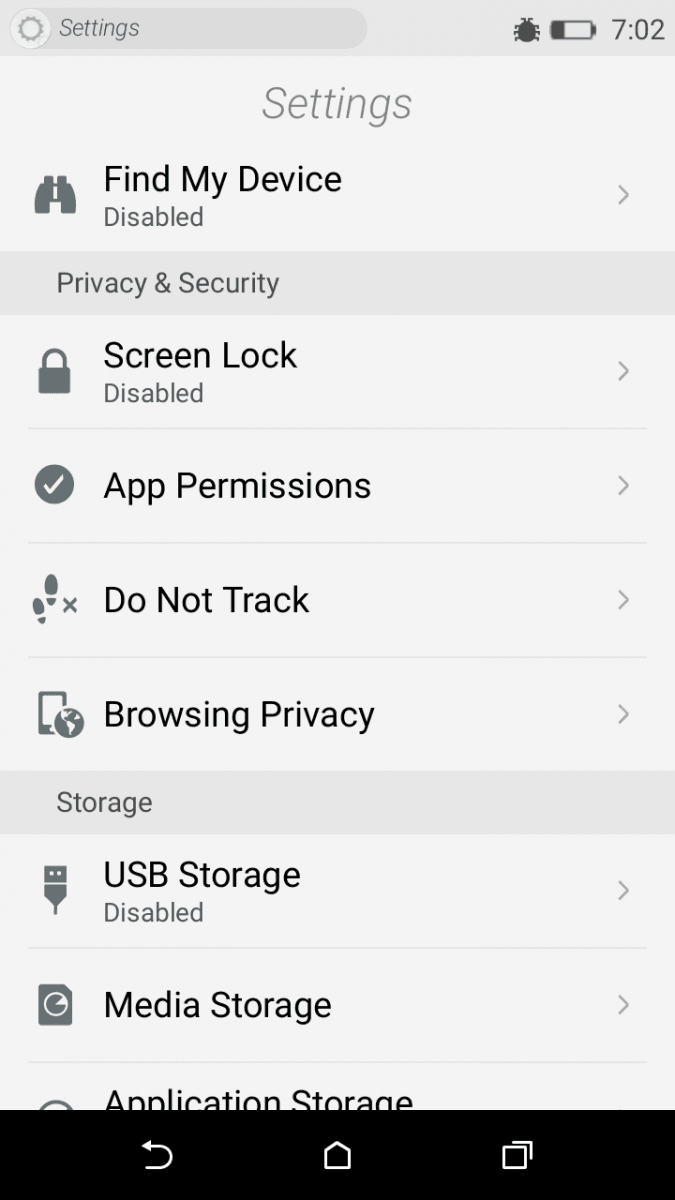Viewport: 675px width, 1200px height.
Task: Expand App Permissions chevron arrow
Action: click(x=623, y=485)
